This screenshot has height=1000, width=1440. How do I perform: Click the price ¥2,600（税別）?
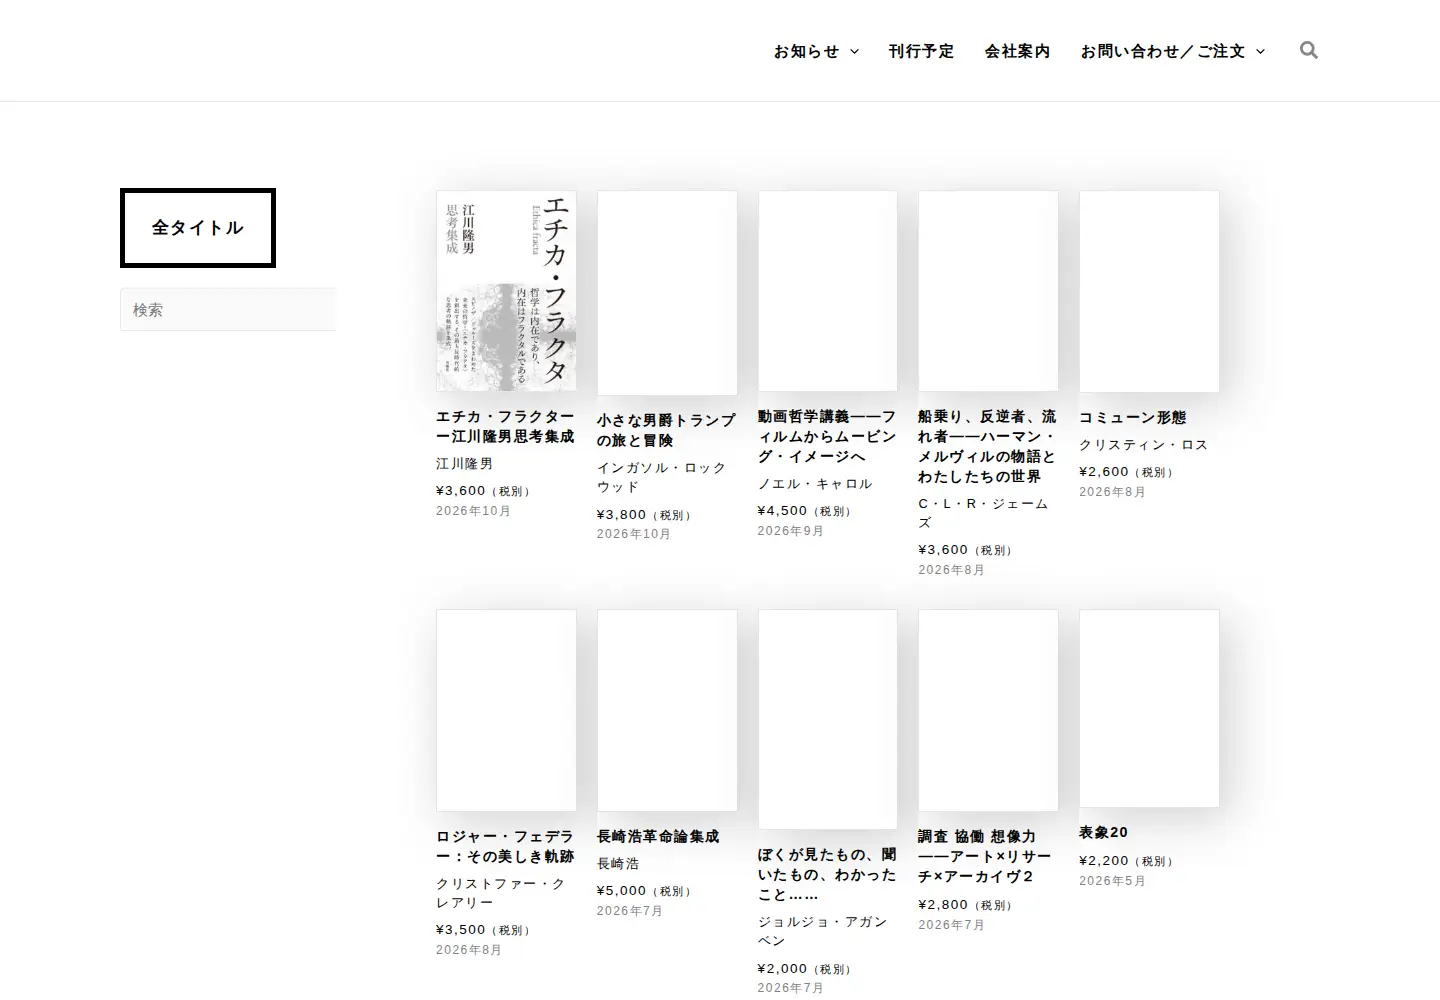tap(1128, 472)
